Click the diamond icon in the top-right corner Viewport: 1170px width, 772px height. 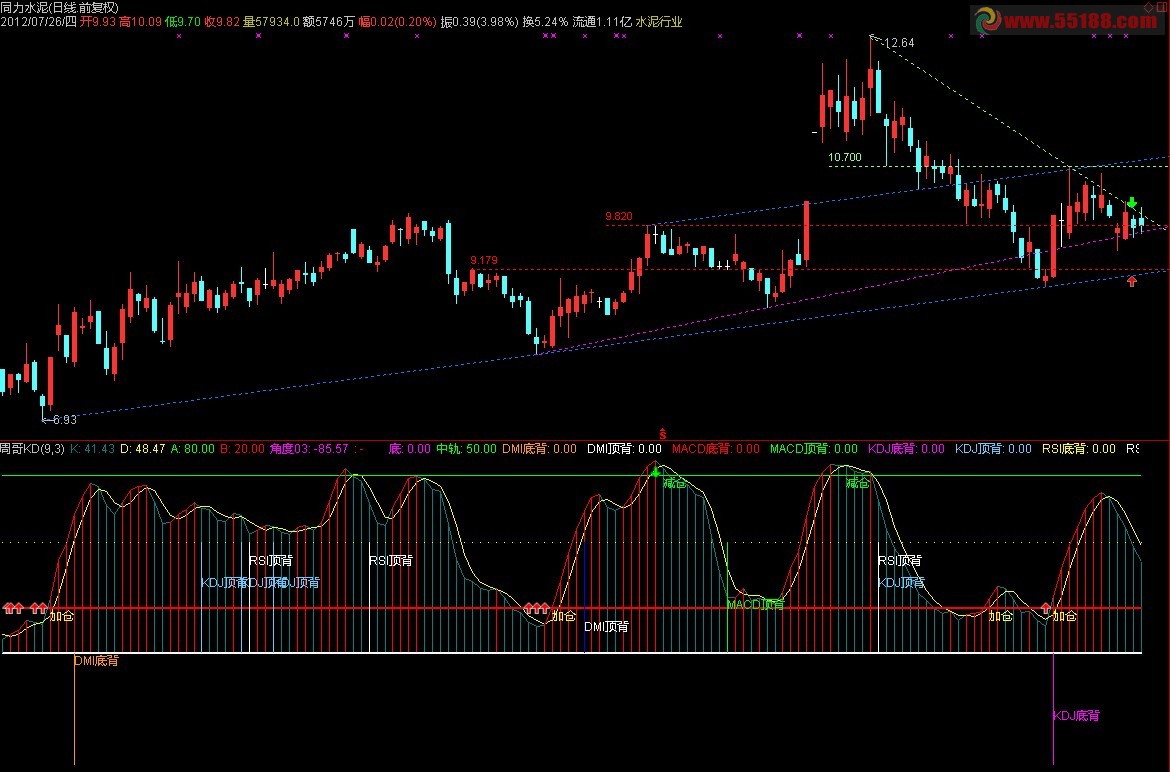pyautogui.click(x=1148, y=7)
